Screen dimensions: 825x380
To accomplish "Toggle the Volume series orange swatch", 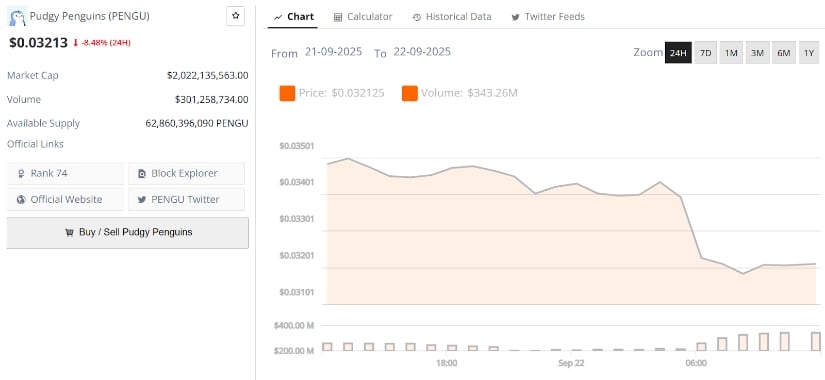I will (409, 93).
